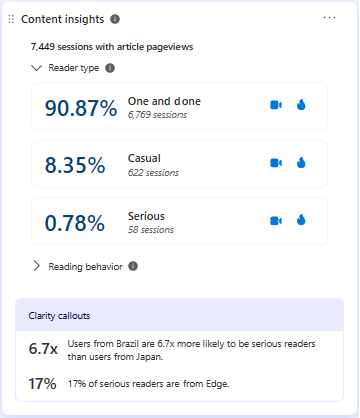Click '7,449 sessions with article pageviews' text
Viewport: 360px width, 418px height.
112,47
